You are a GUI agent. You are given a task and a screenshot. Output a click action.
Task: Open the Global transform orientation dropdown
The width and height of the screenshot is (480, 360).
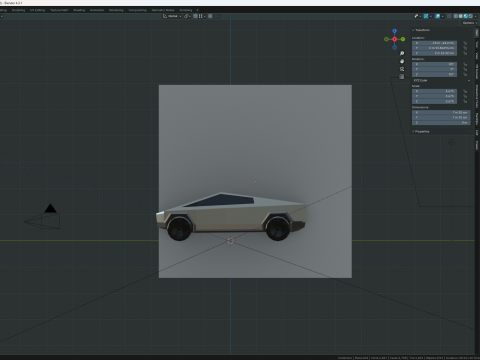[172, 16]
